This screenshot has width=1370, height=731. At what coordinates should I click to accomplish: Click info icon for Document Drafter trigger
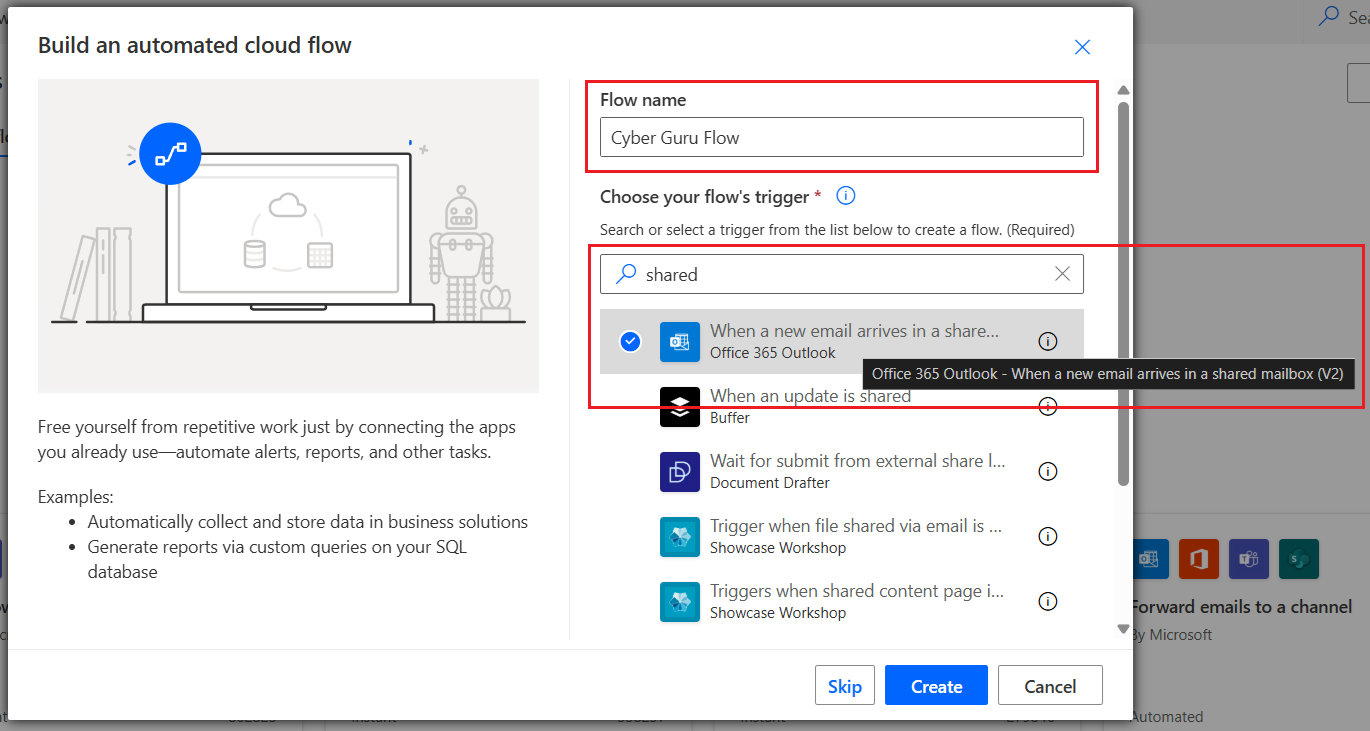1047,471
